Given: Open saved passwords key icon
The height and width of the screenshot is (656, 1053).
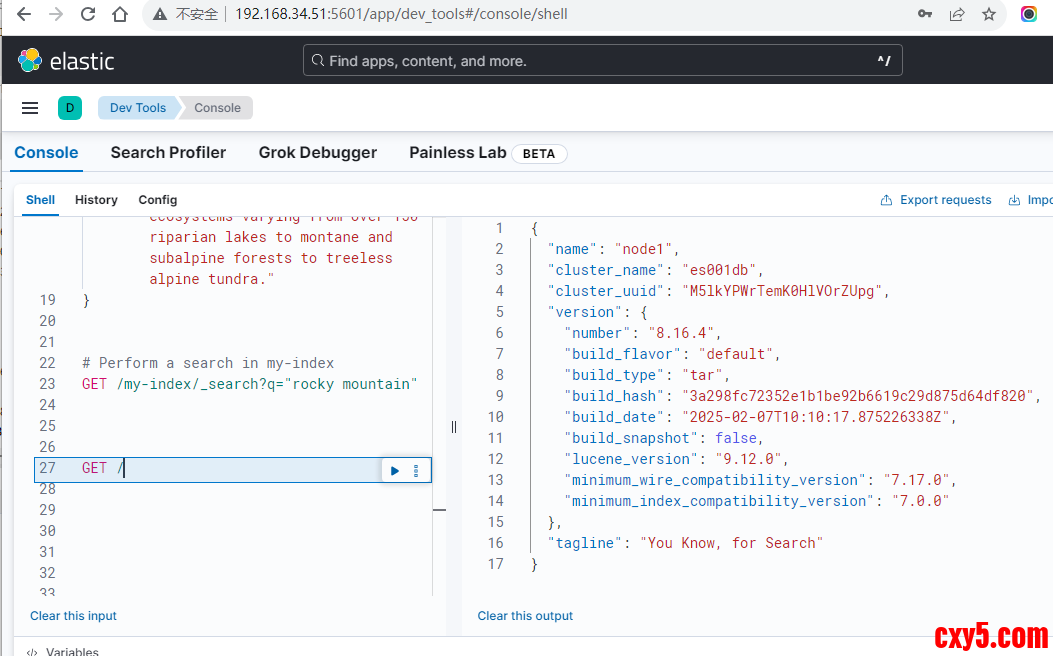Looking at the screenshot, I should click(x=925, y=15).
